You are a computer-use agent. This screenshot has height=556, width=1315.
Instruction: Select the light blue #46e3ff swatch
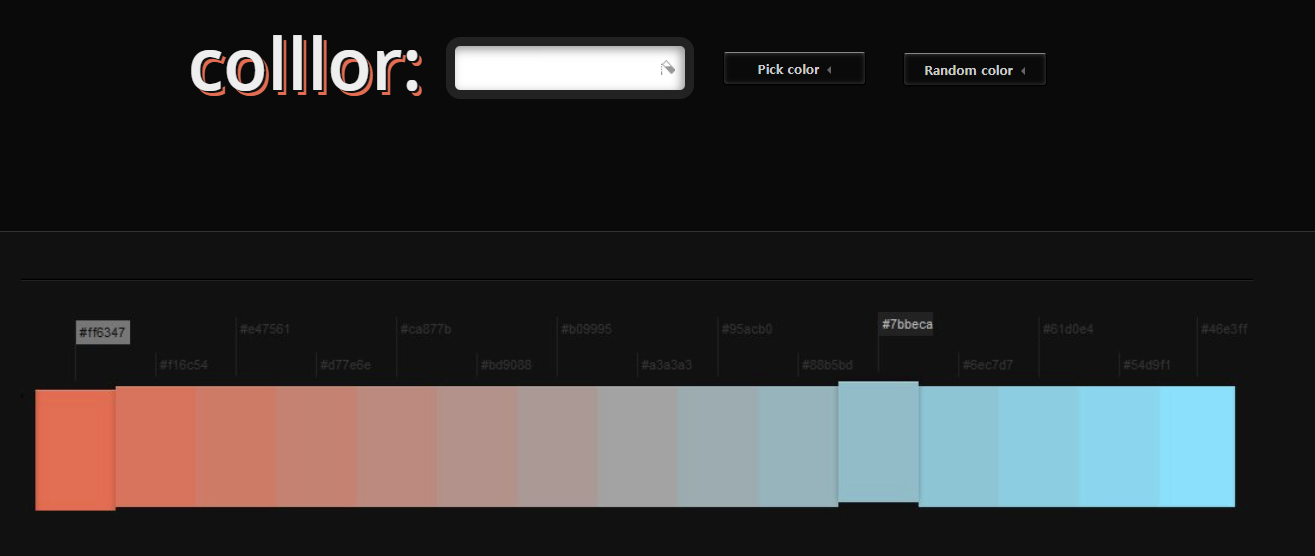point(1198,446)
